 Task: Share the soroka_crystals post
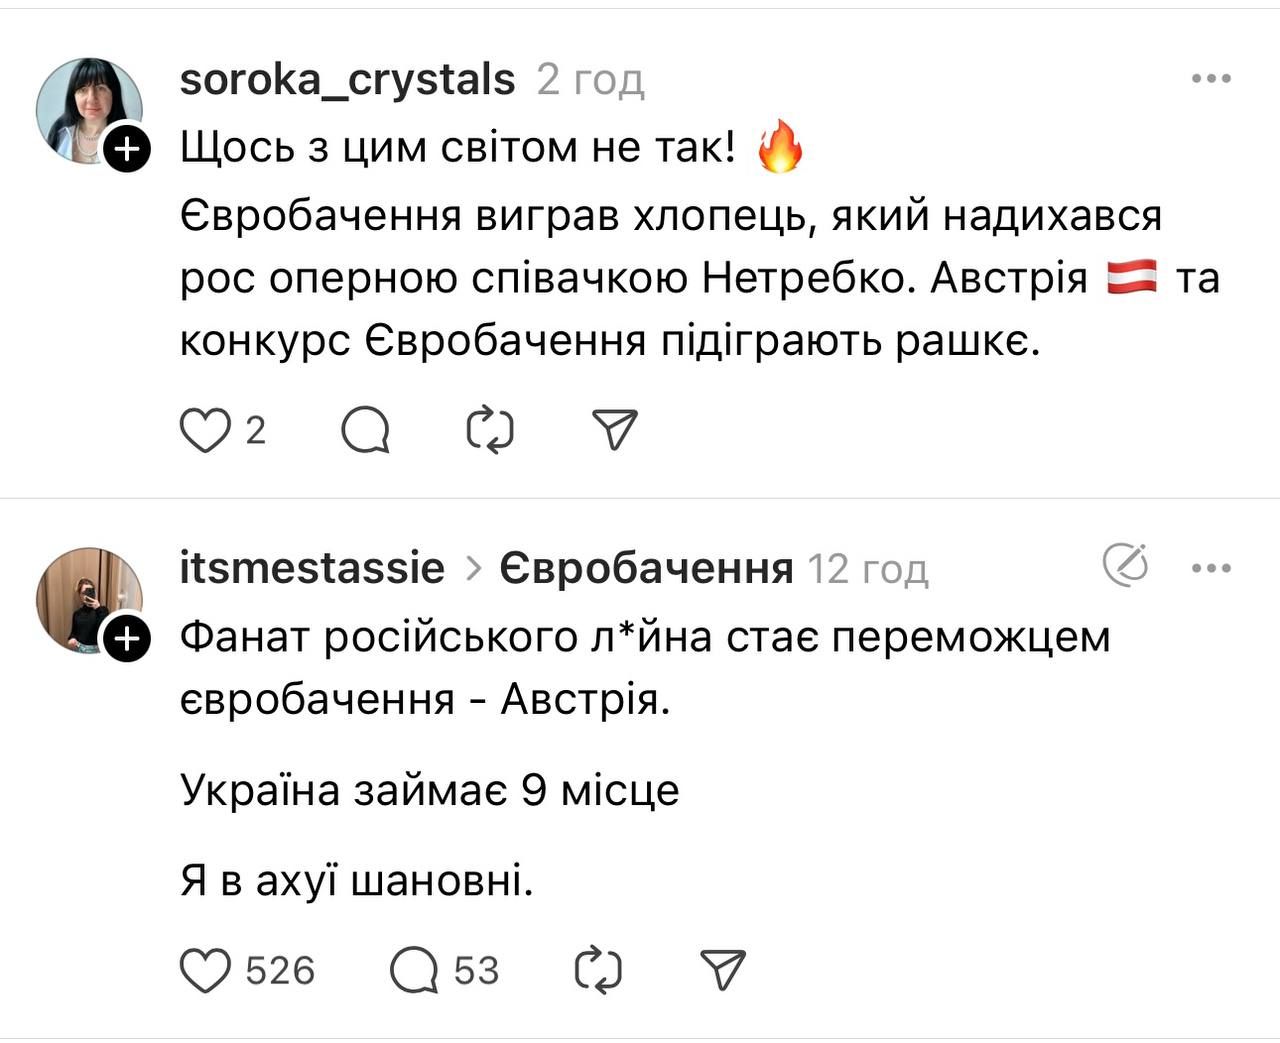coord(615,431)
